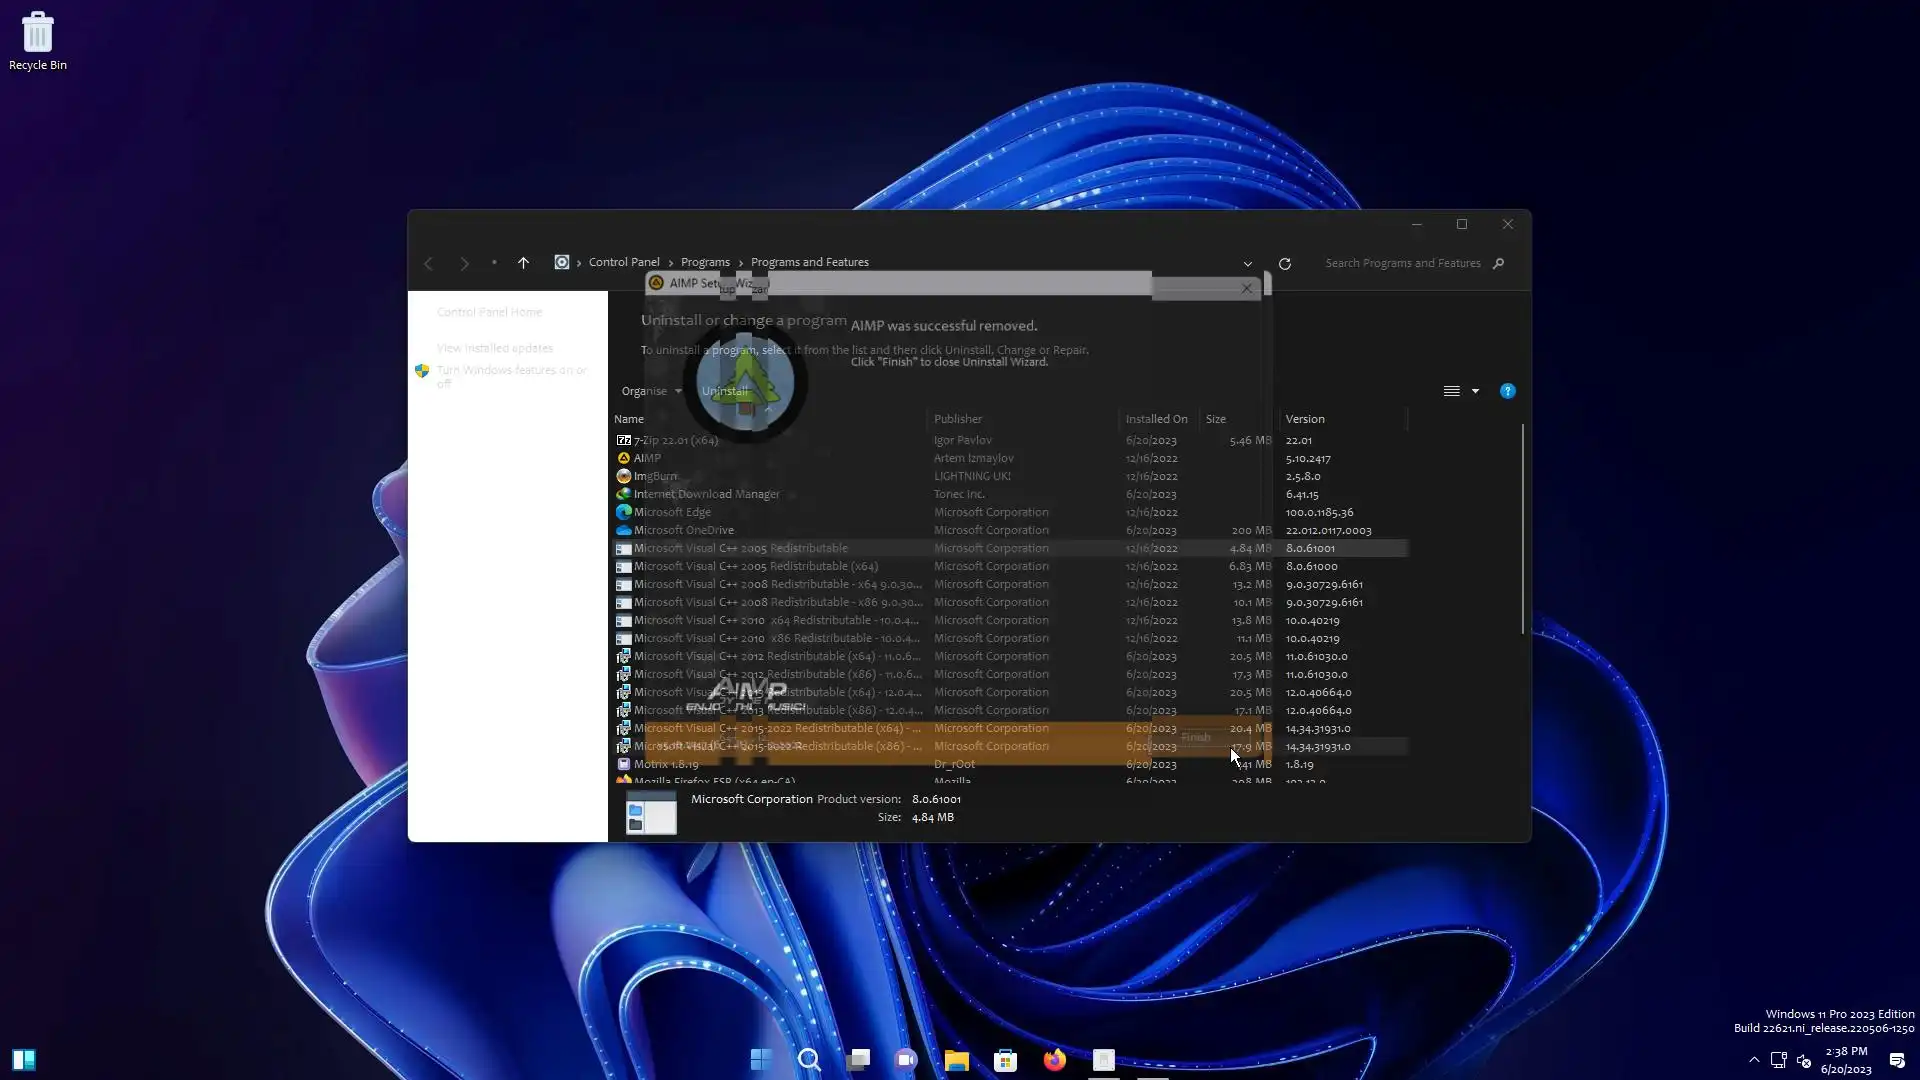Viewport: 1920px width, 1080px height.
Task: Click the program list vertical scrollbar
Action: click(x=1522, y=530)
